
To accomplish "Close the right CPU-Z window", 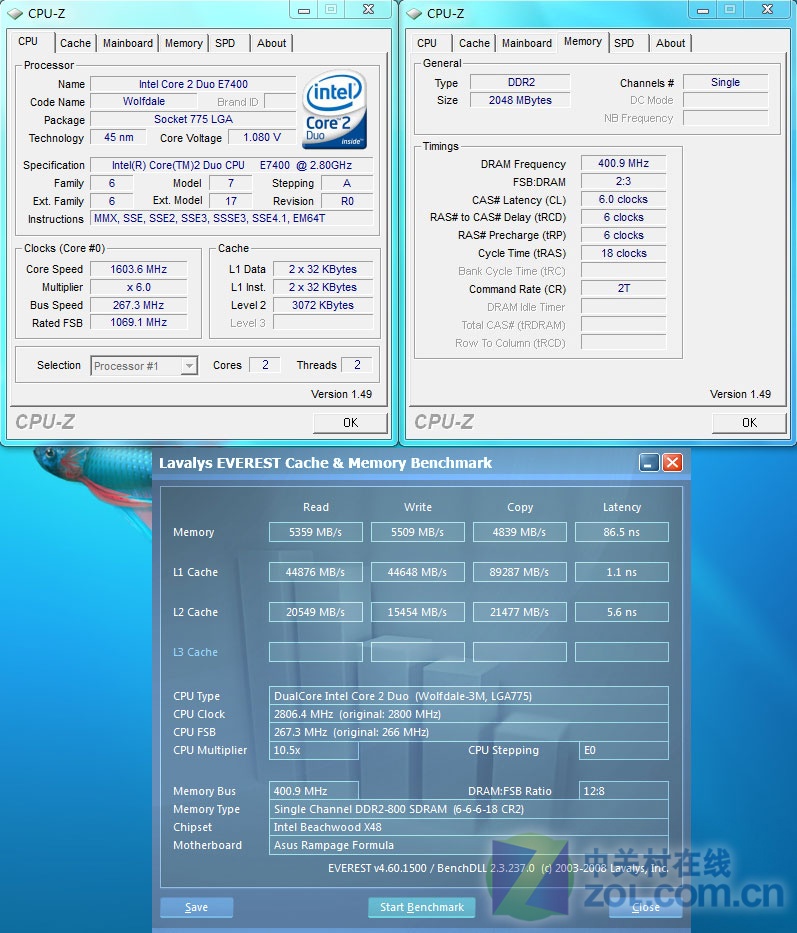I will [x=768, y=10].
